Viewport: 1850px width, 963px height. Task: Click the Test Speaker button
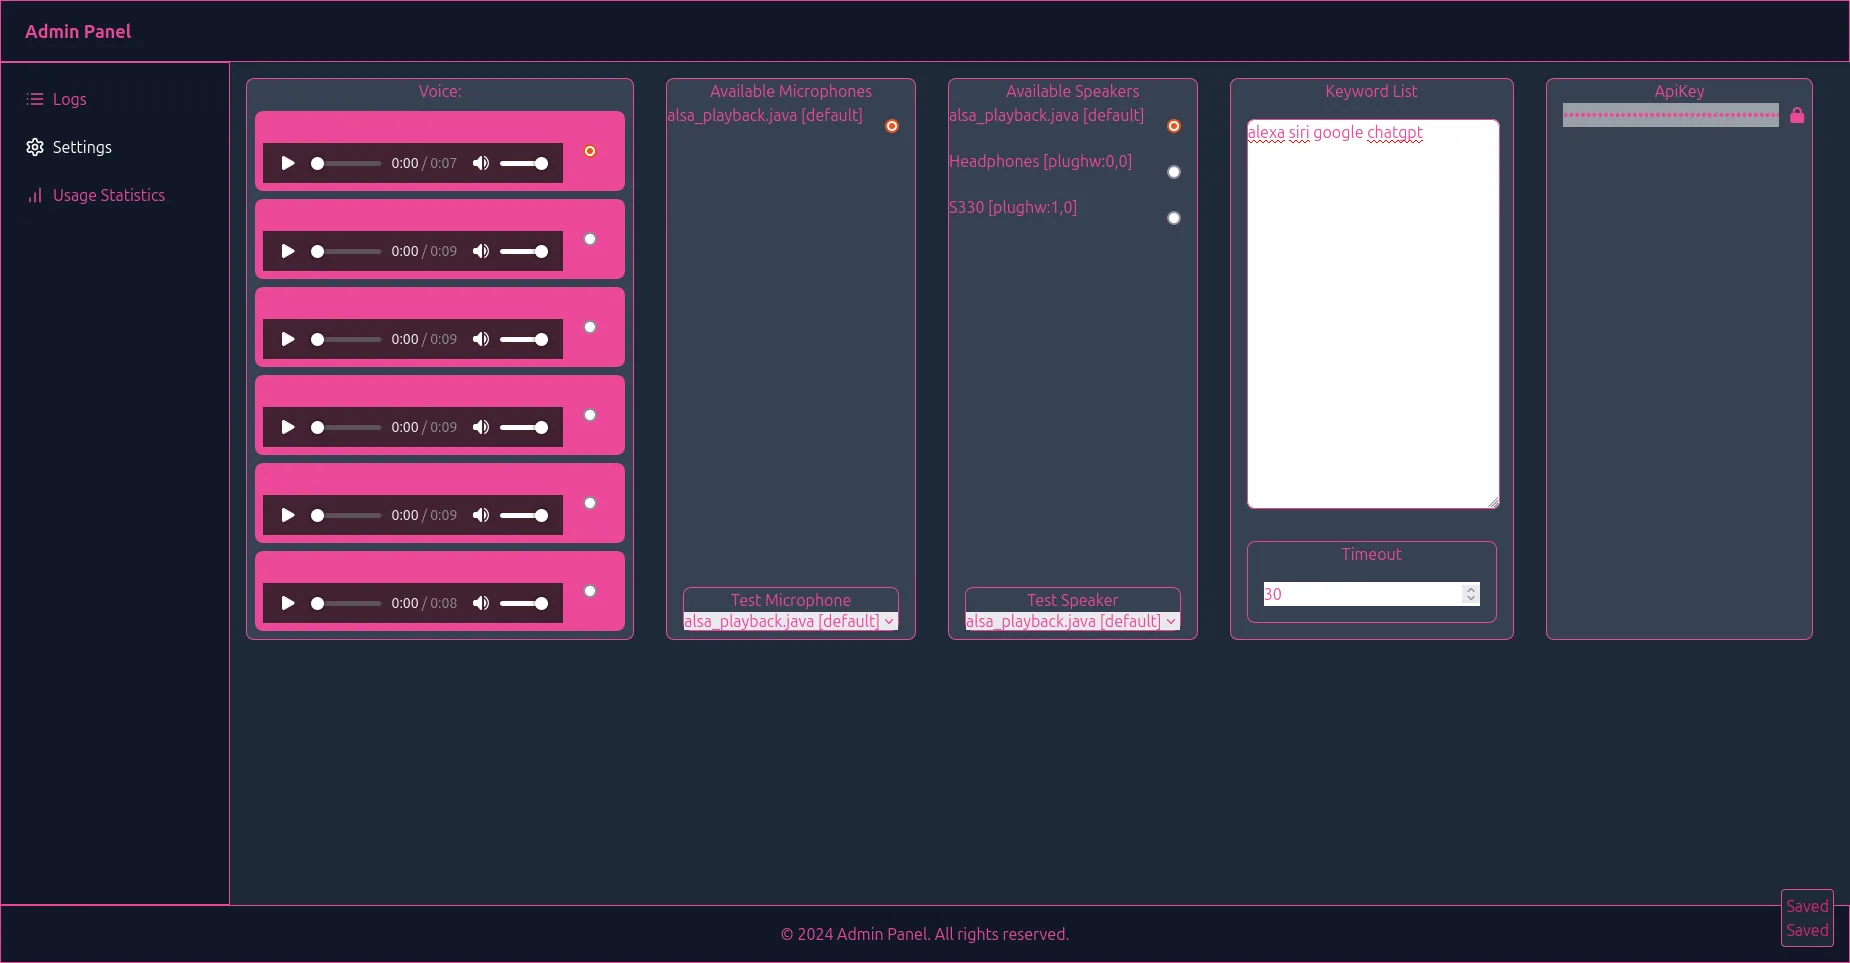(1072, 600)
